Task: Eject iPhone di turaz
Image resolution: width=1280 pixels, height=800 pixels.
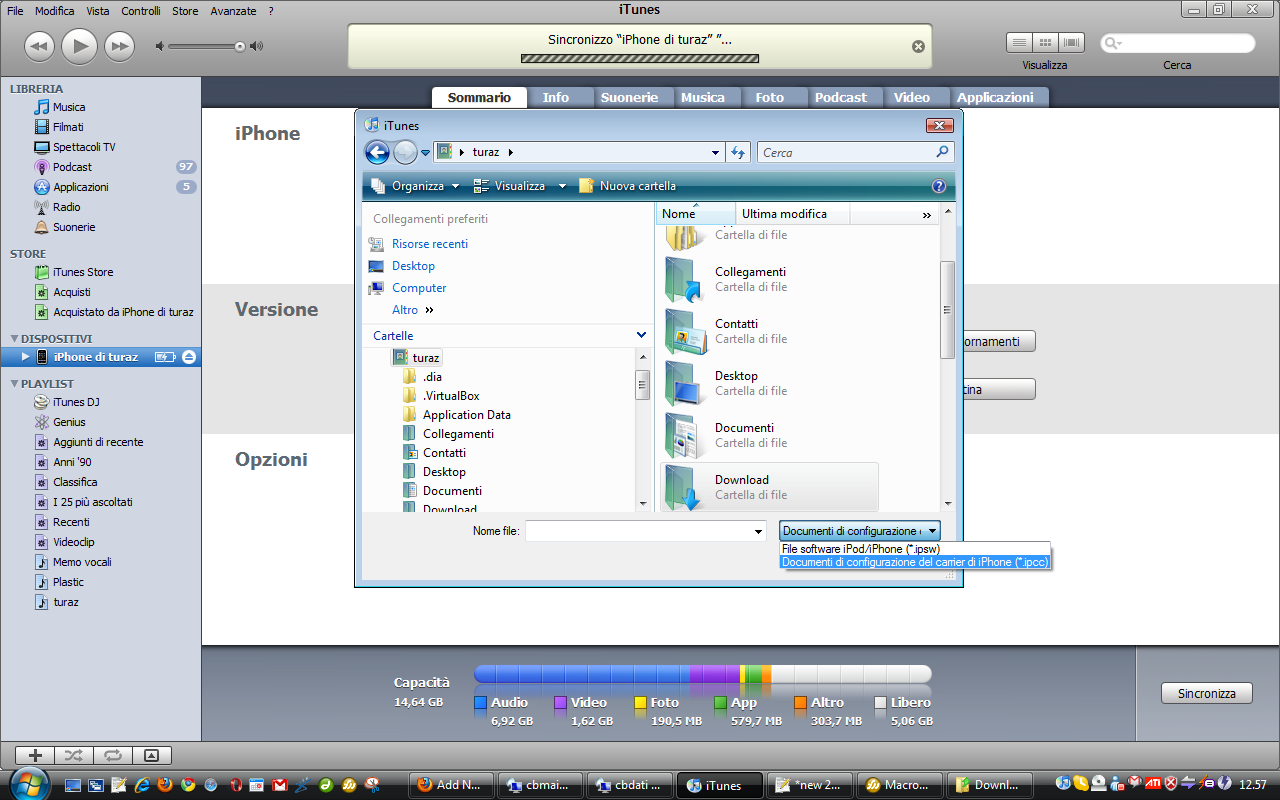Action: click(190, 357)
